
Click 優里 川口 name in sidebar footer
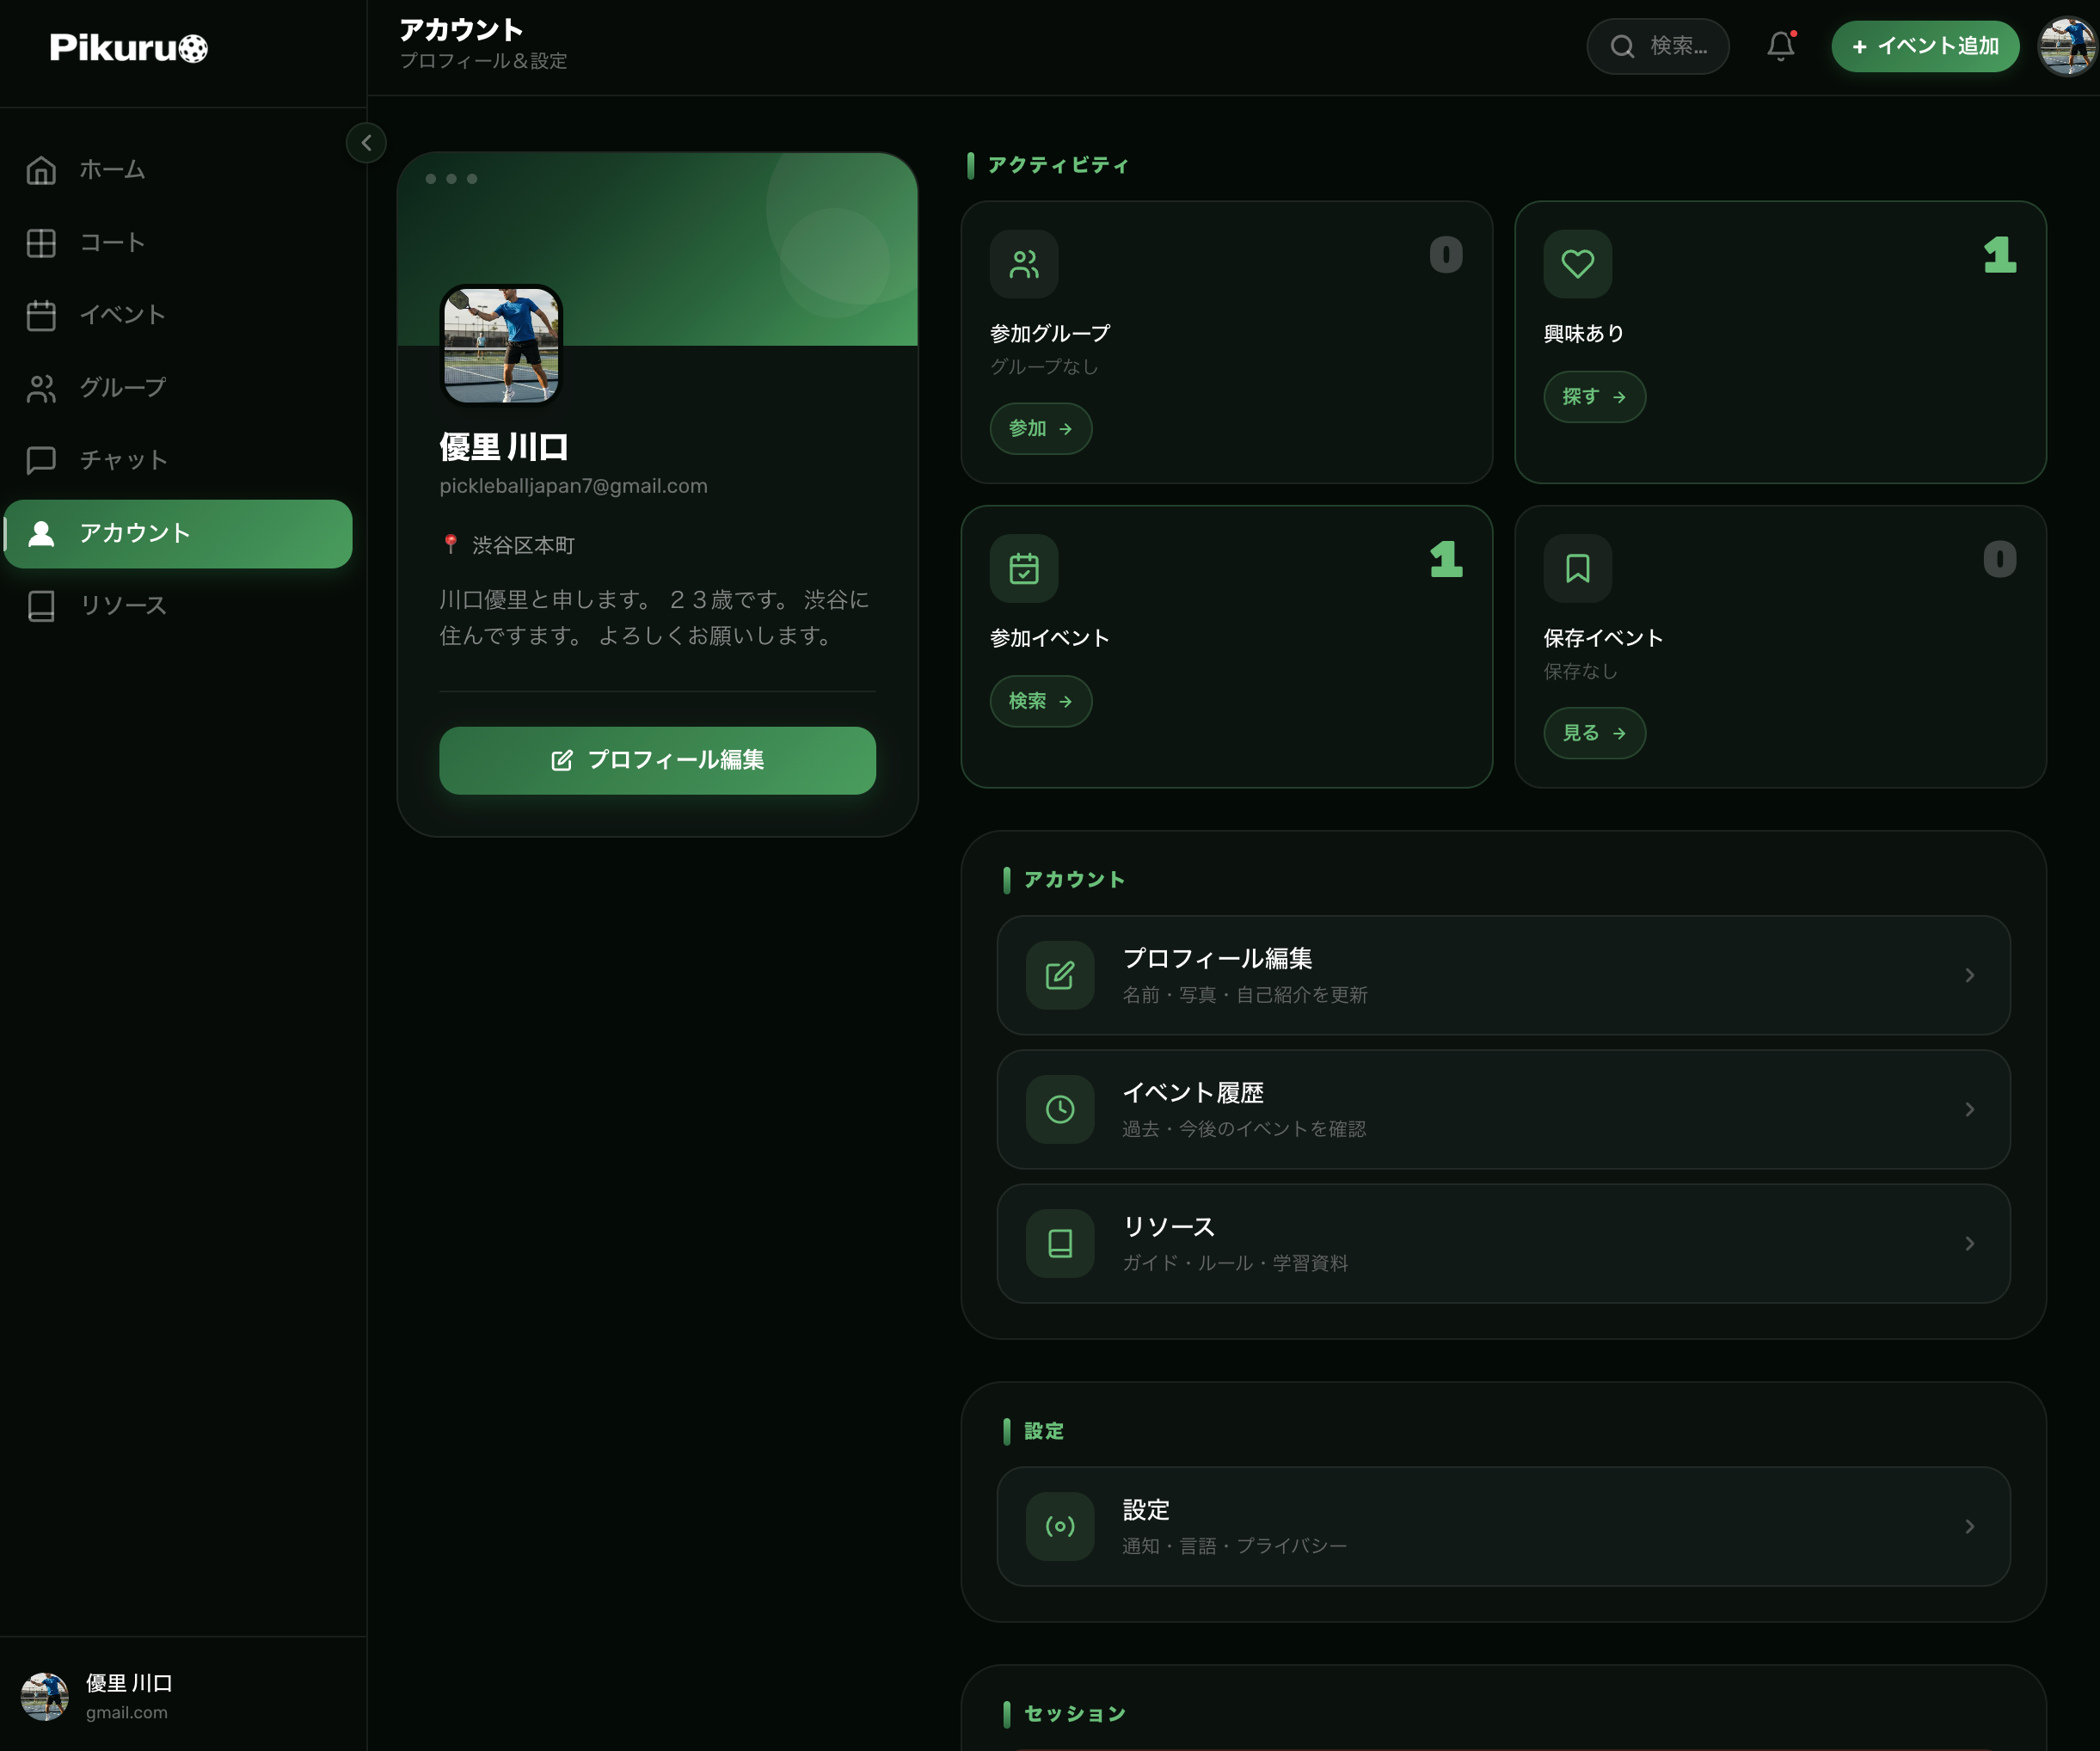(129, 1683)
